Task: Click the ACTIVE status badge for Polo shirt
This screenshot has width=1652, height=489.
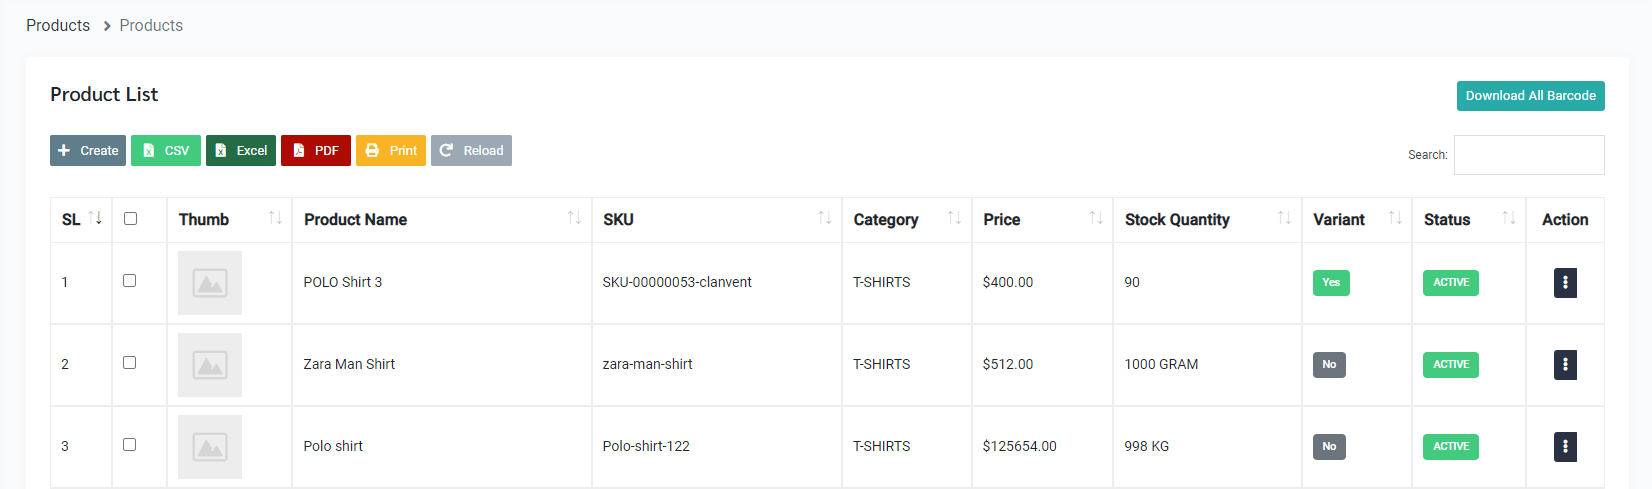Action: point(1450,447)
